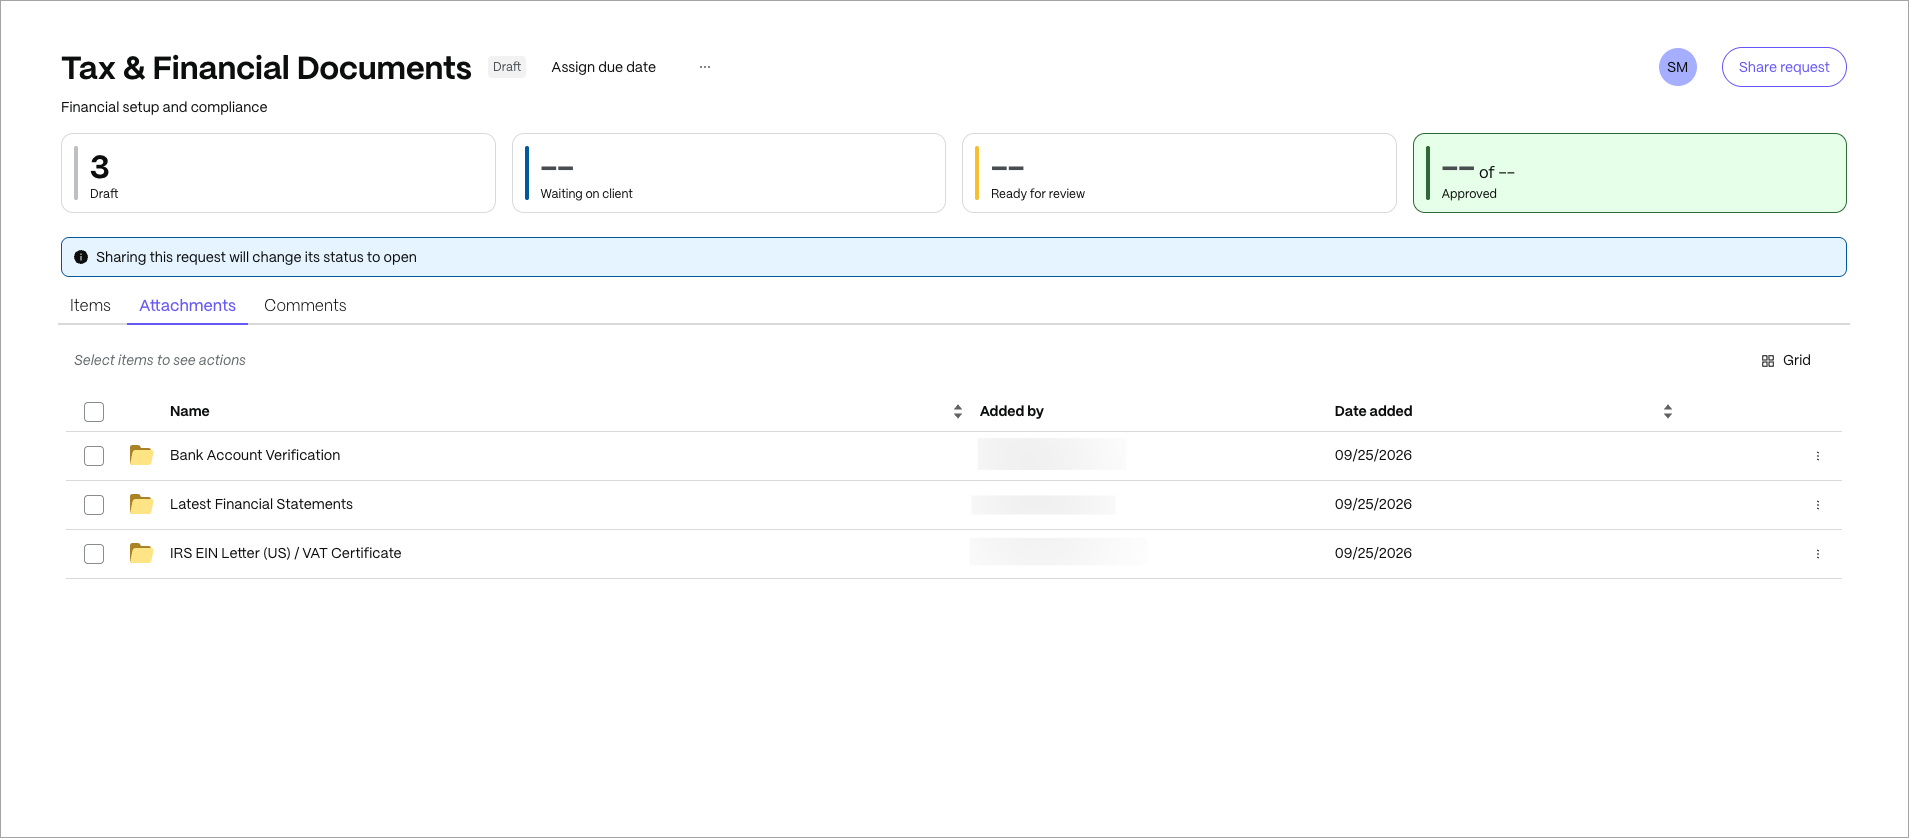This screenshot has height=838, width=1909.
Task: Click the sharing status banner text
Action: click(256, 257)
